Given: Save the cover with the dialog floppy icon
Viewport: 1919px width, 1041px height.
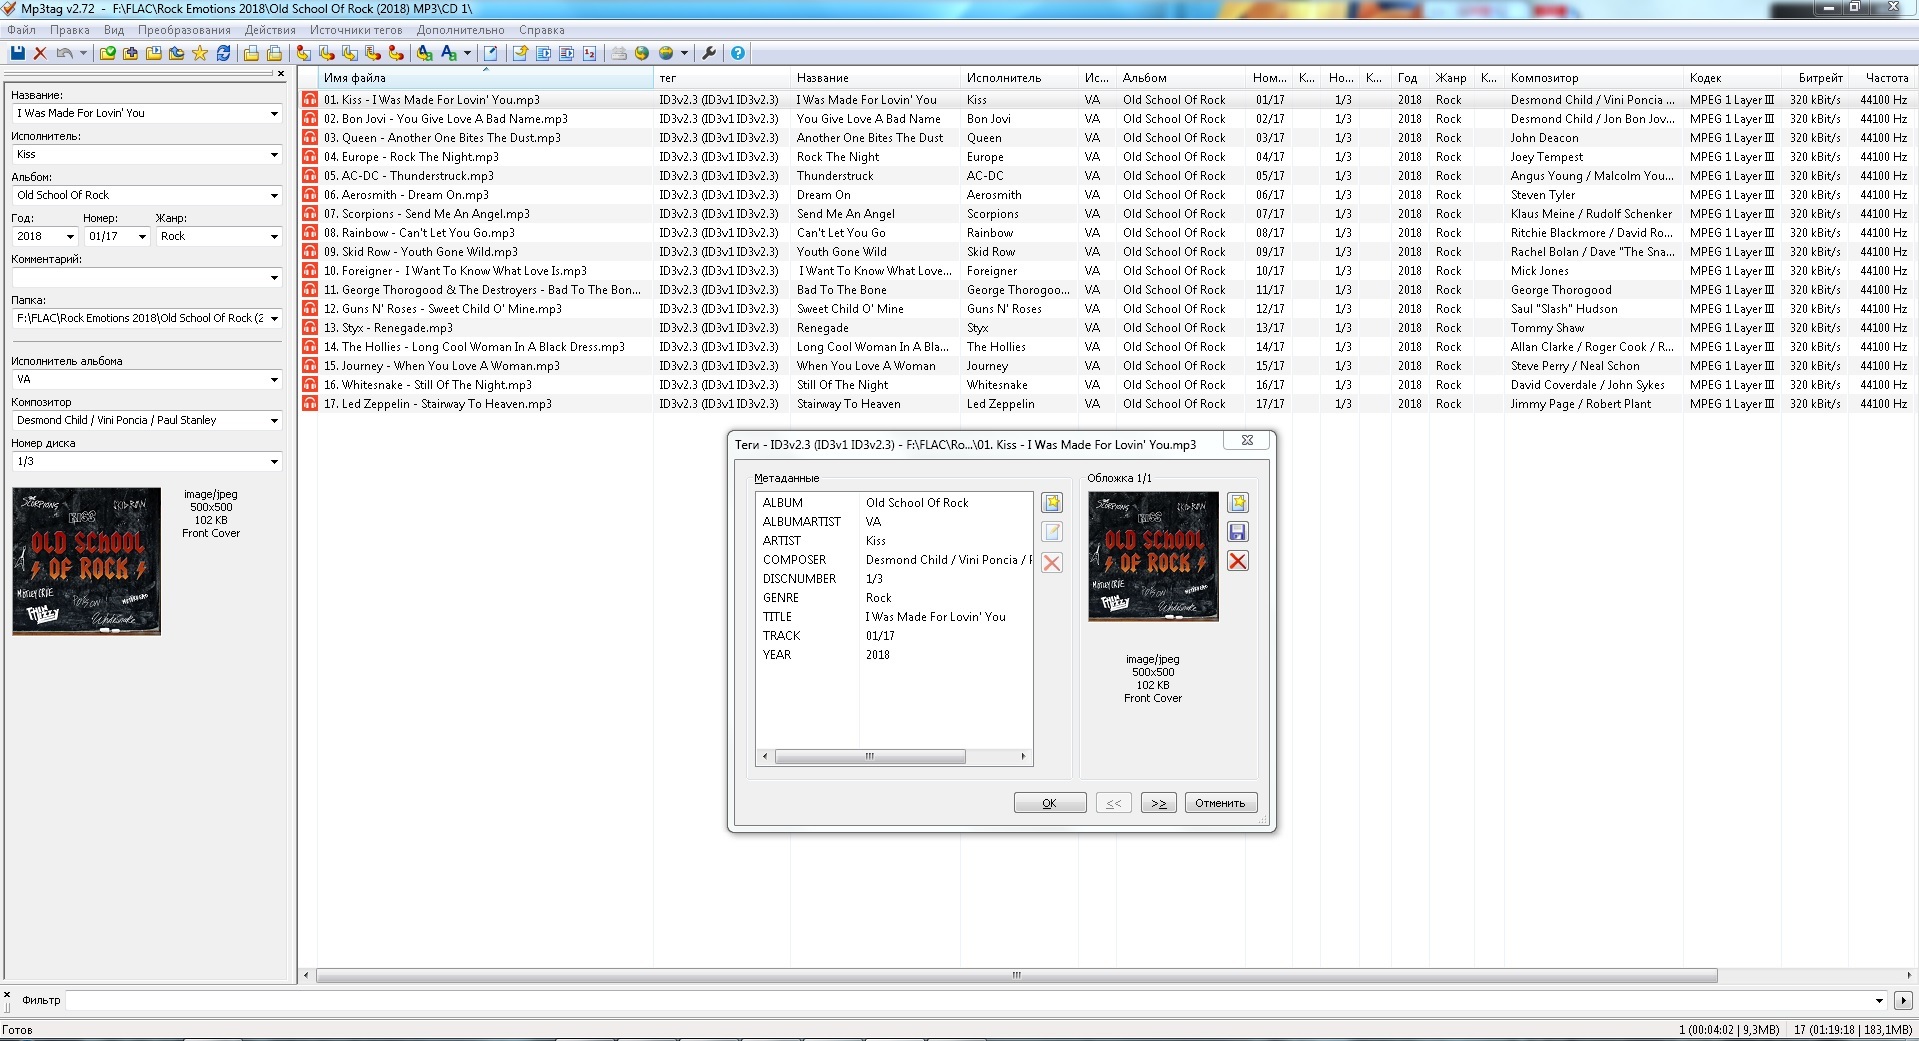Looking at the screenshot, I should [1238, 532].
